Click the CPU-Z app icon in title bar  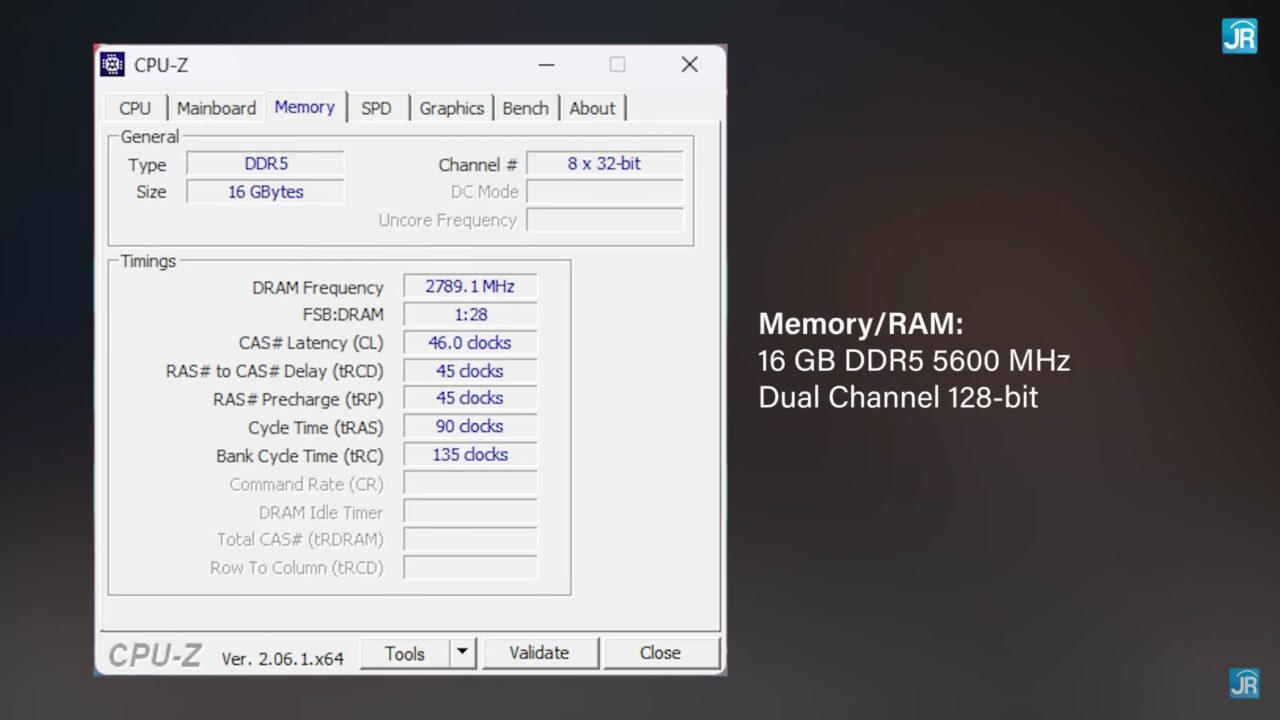(x=113, y=64)
